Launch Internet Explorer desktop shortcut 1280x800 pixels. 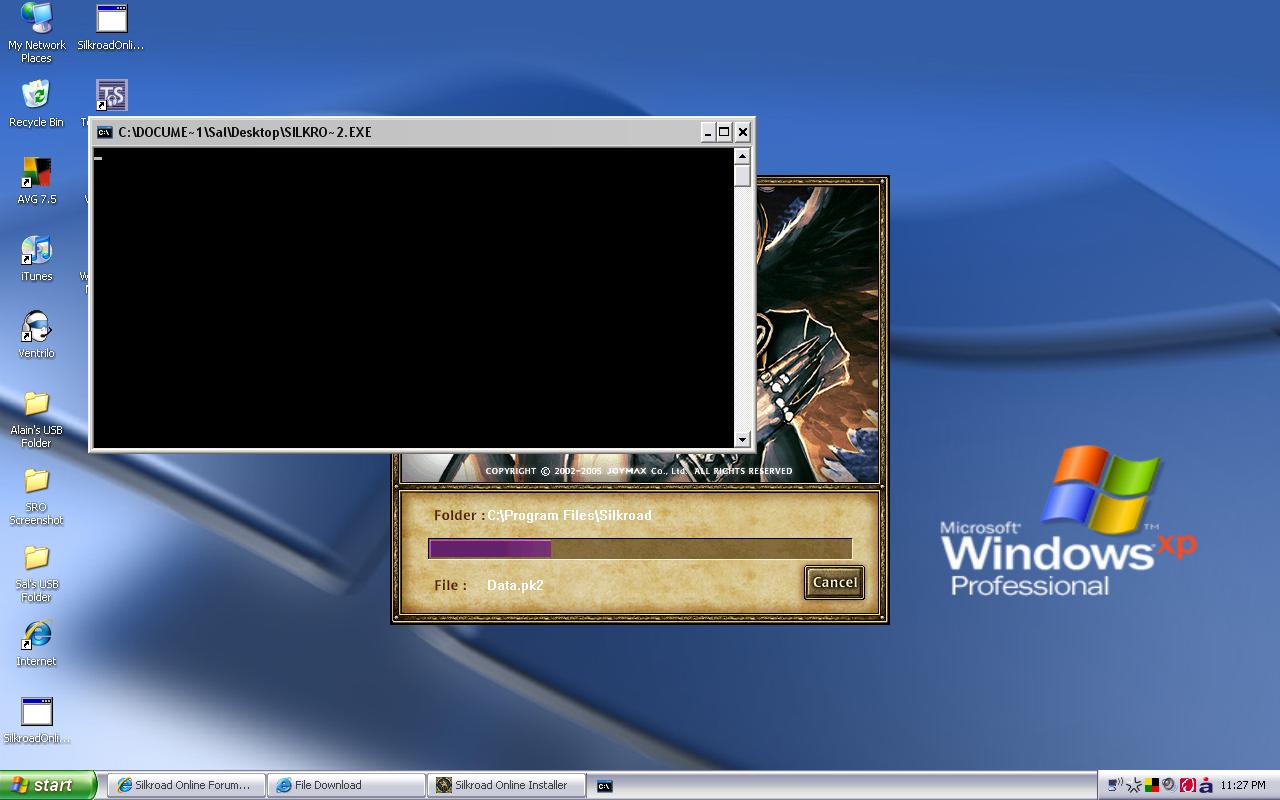coord(36,636)
